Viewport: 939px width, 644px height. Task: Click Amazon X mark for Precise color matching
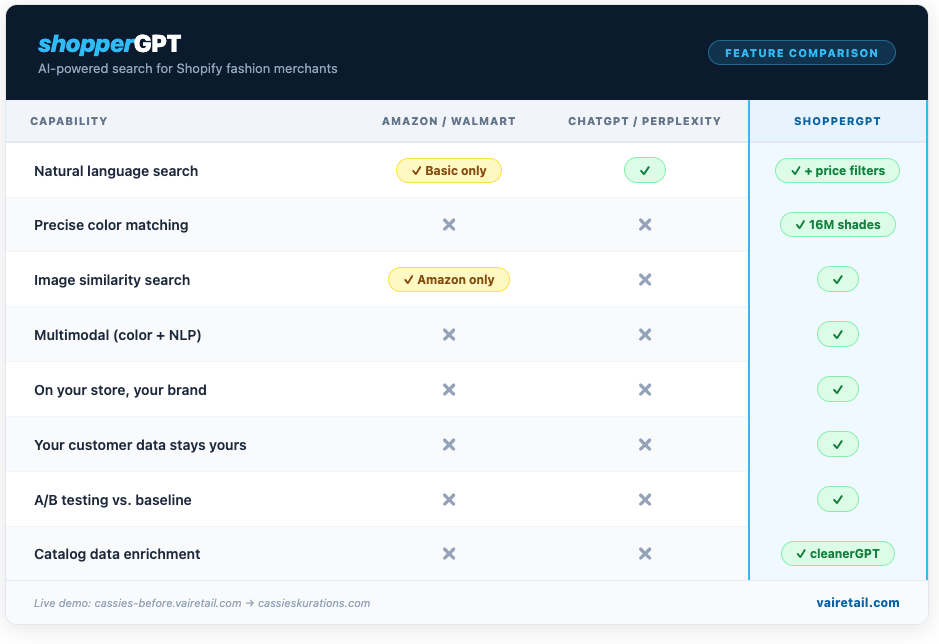click(x=449, y=225)
